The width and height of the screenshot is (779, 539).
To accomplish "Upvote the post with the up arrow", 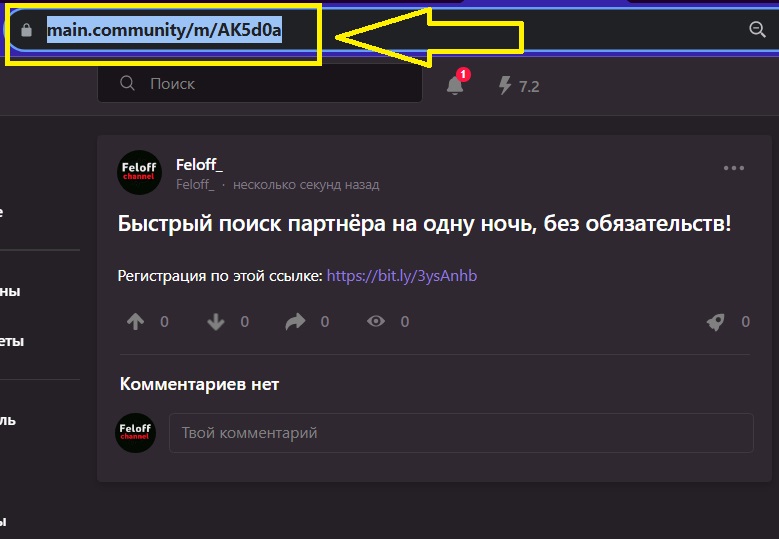I will pyautogui.click(x=135, y=321).
